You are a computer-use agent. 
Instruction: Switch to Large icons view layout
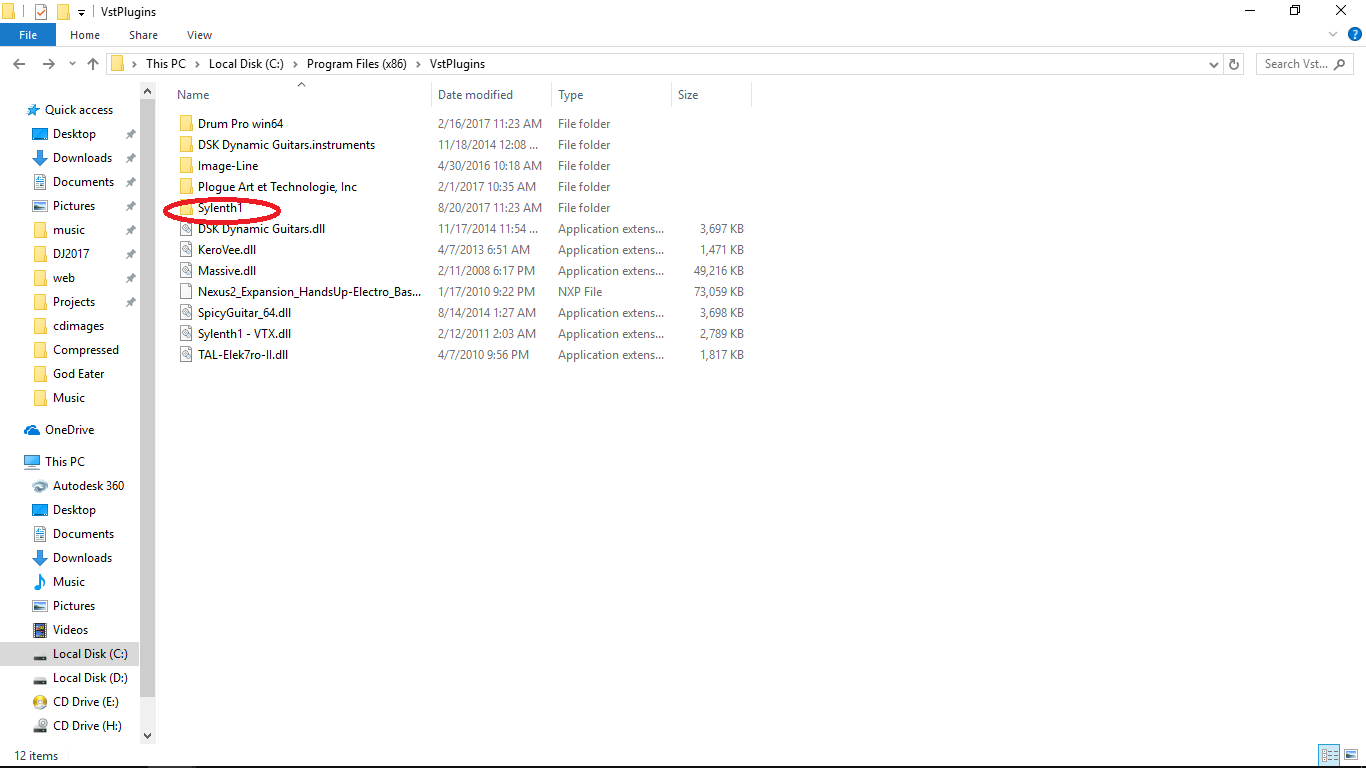[1350, 756]
